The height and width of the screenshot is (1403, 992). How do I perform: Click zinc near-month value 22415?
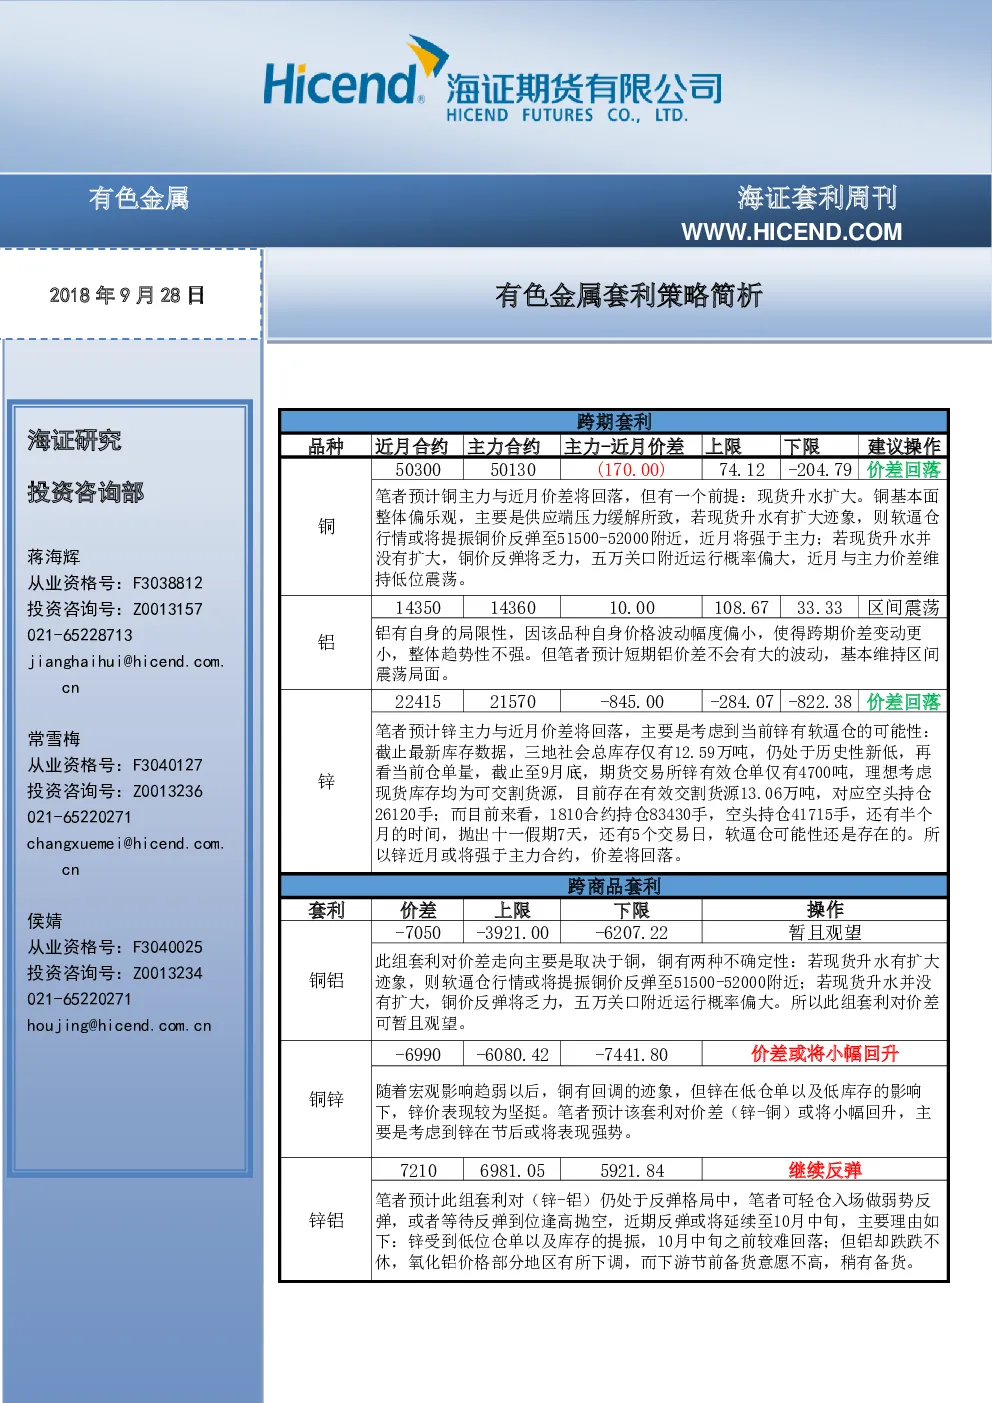pyautogui.click(x=418, y=702)
